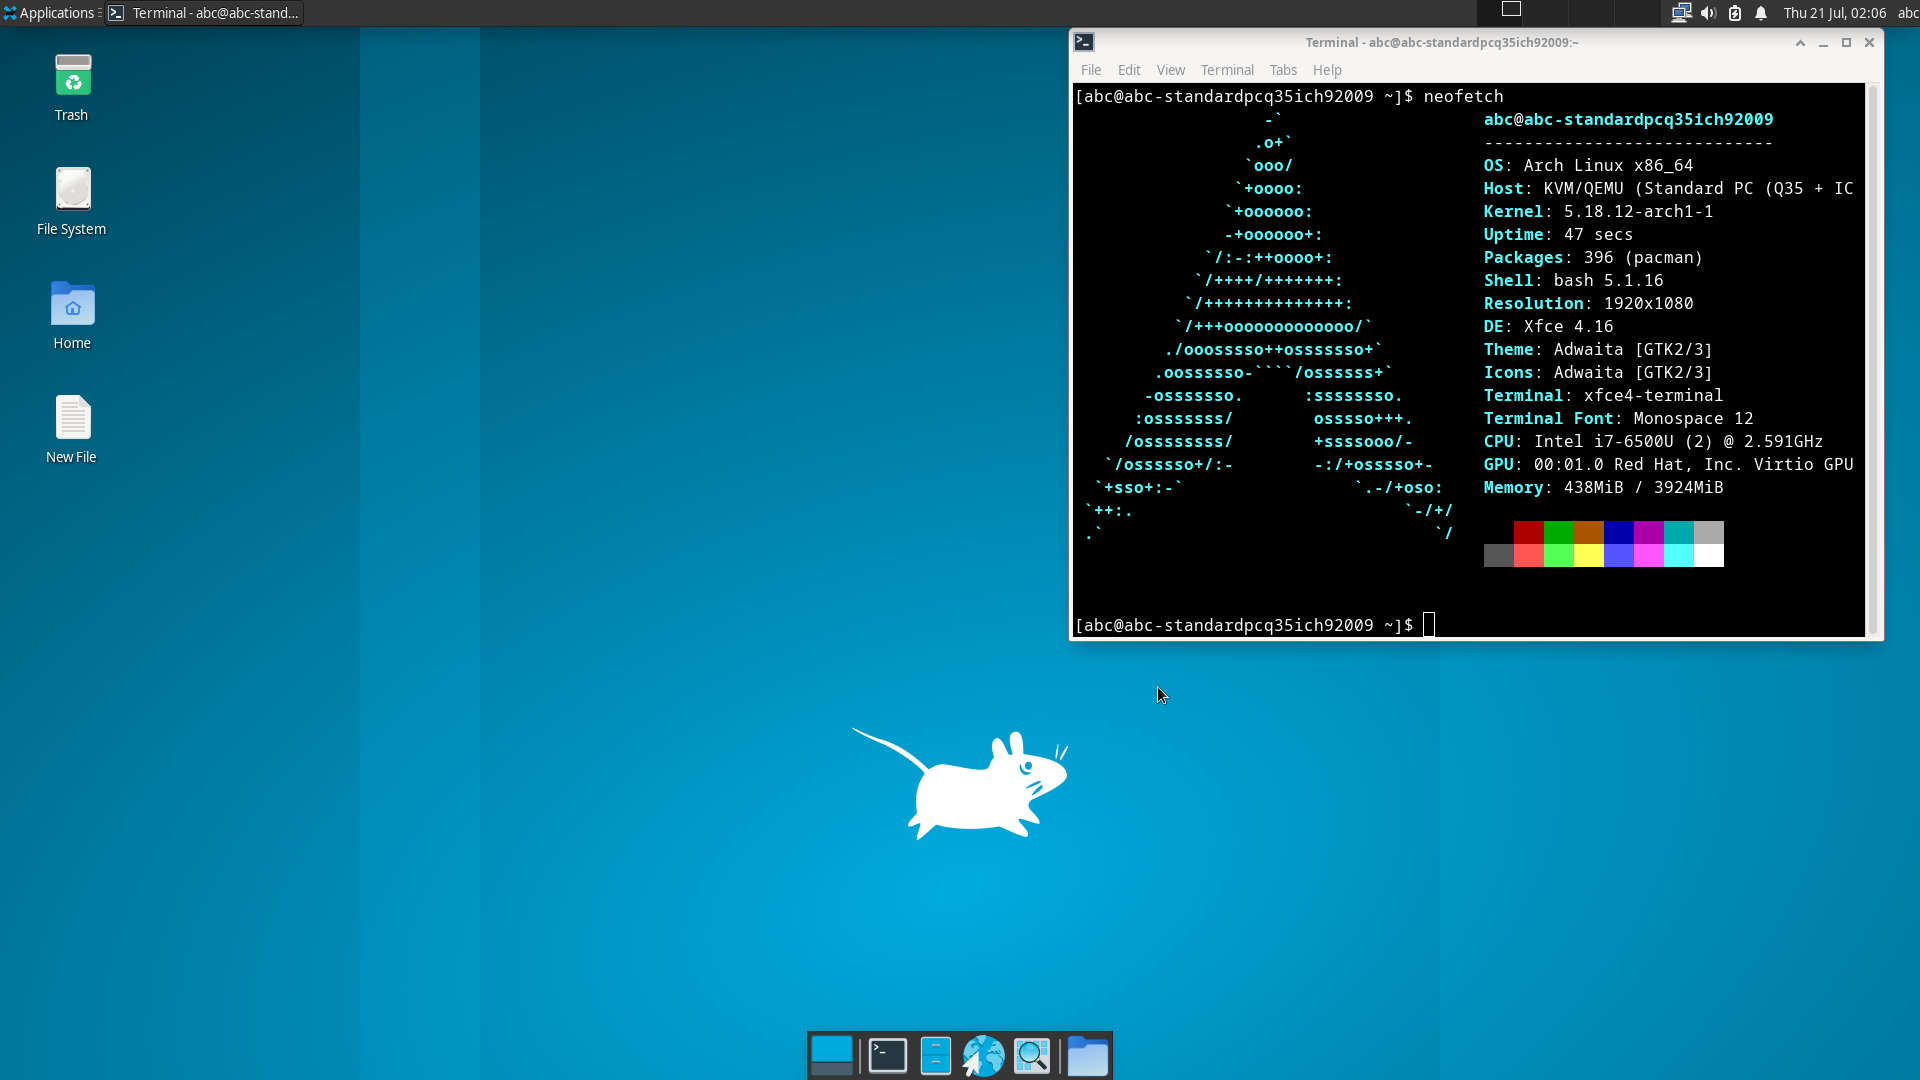Launch web browser from the dock

(983, 1056)
